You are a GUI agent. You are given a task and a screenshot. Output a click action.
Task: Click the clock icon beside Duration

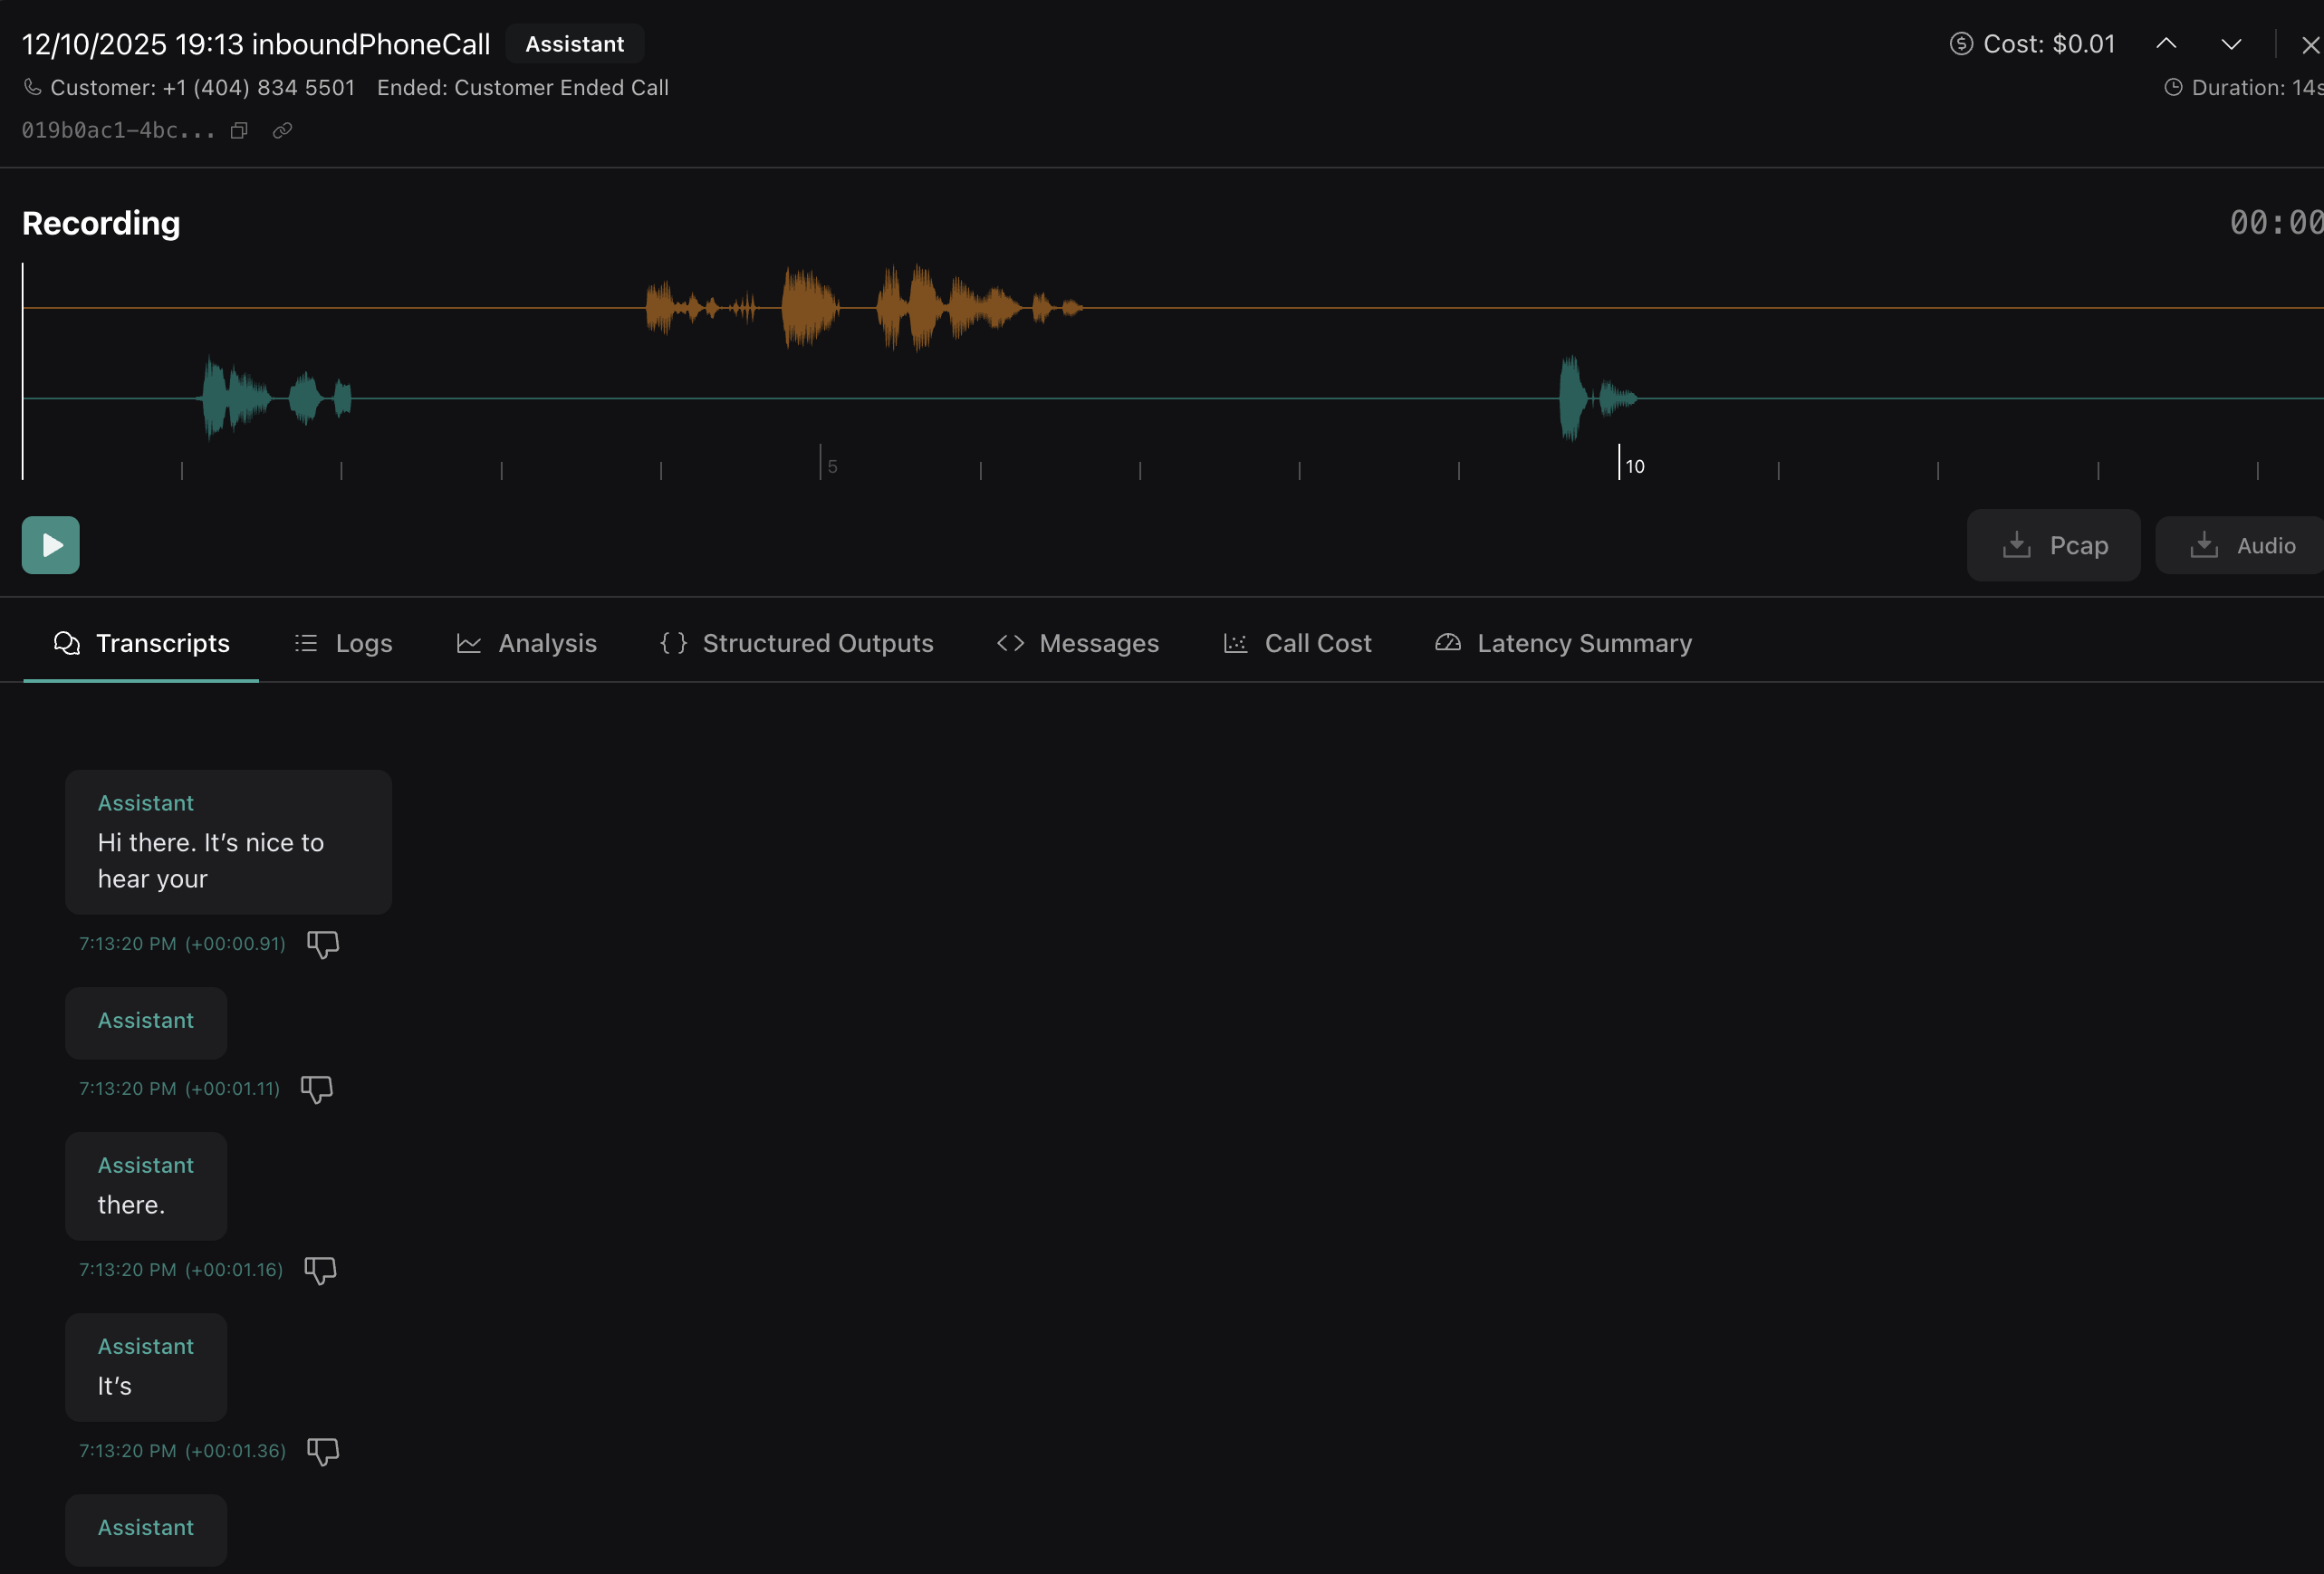click(x=2173, y=87)
